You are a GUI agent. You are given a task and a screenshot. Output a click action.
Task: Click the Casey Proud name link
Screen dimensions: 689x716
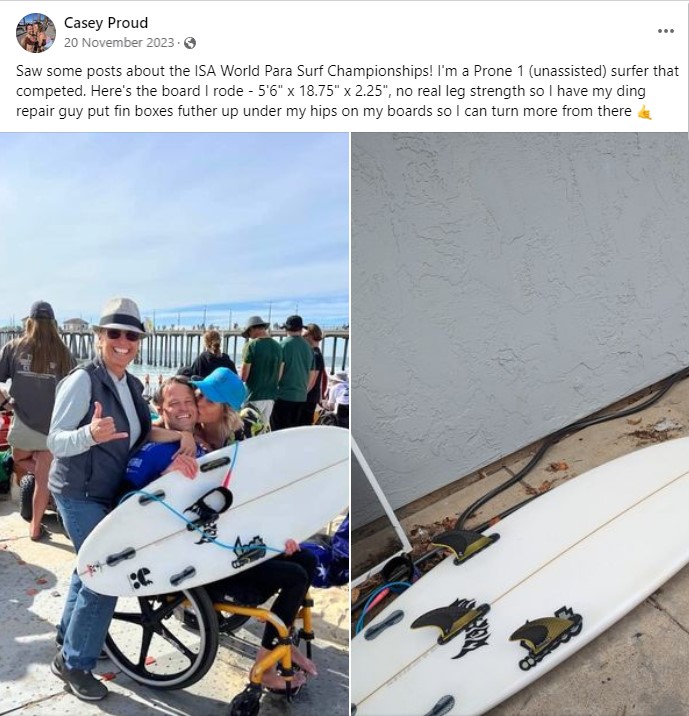106,23
